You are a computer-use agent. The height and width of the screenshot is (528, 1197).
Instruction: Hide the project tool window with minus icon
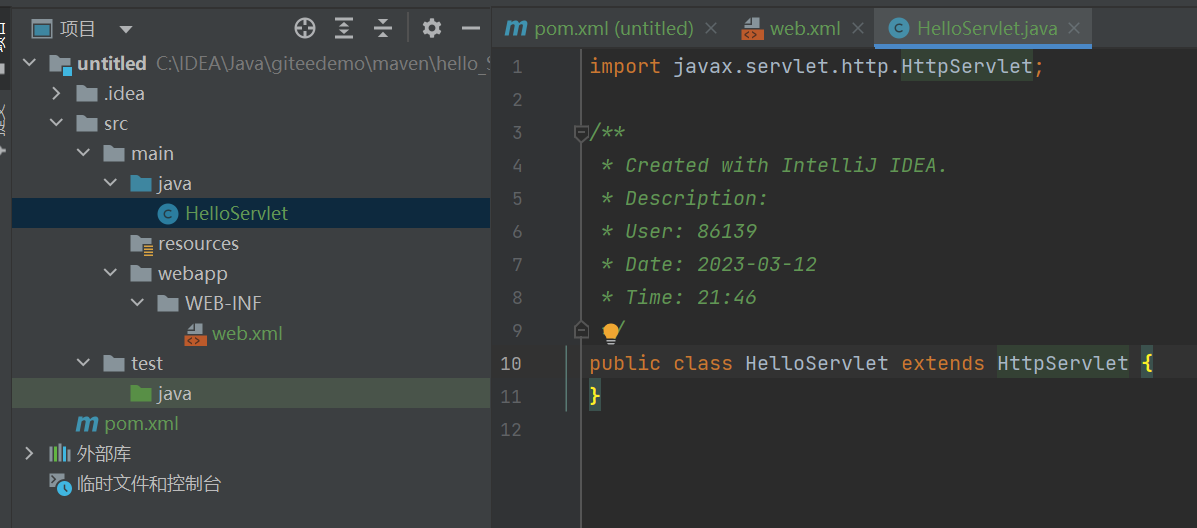point(471,29)
